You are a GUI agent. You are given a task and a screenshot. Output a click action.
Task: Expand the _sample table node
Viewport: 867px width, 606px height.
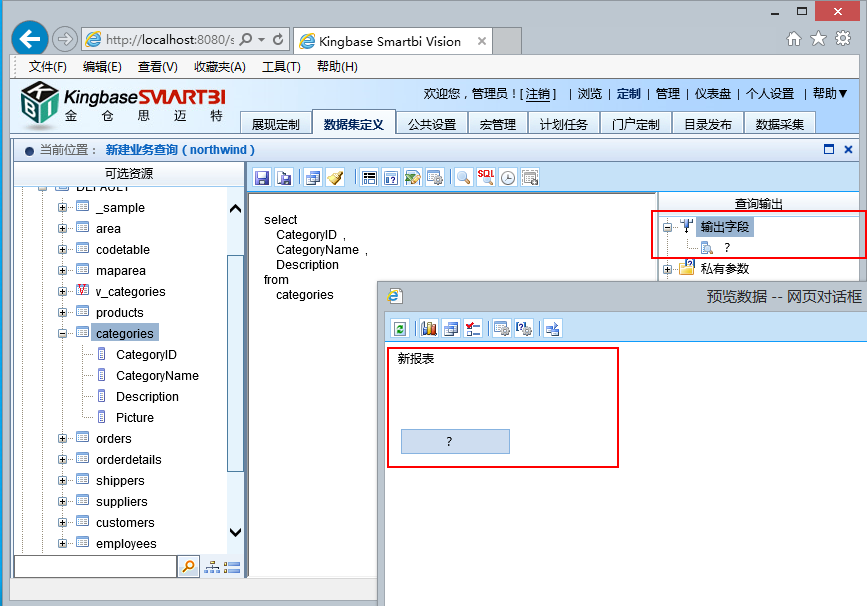62,207
